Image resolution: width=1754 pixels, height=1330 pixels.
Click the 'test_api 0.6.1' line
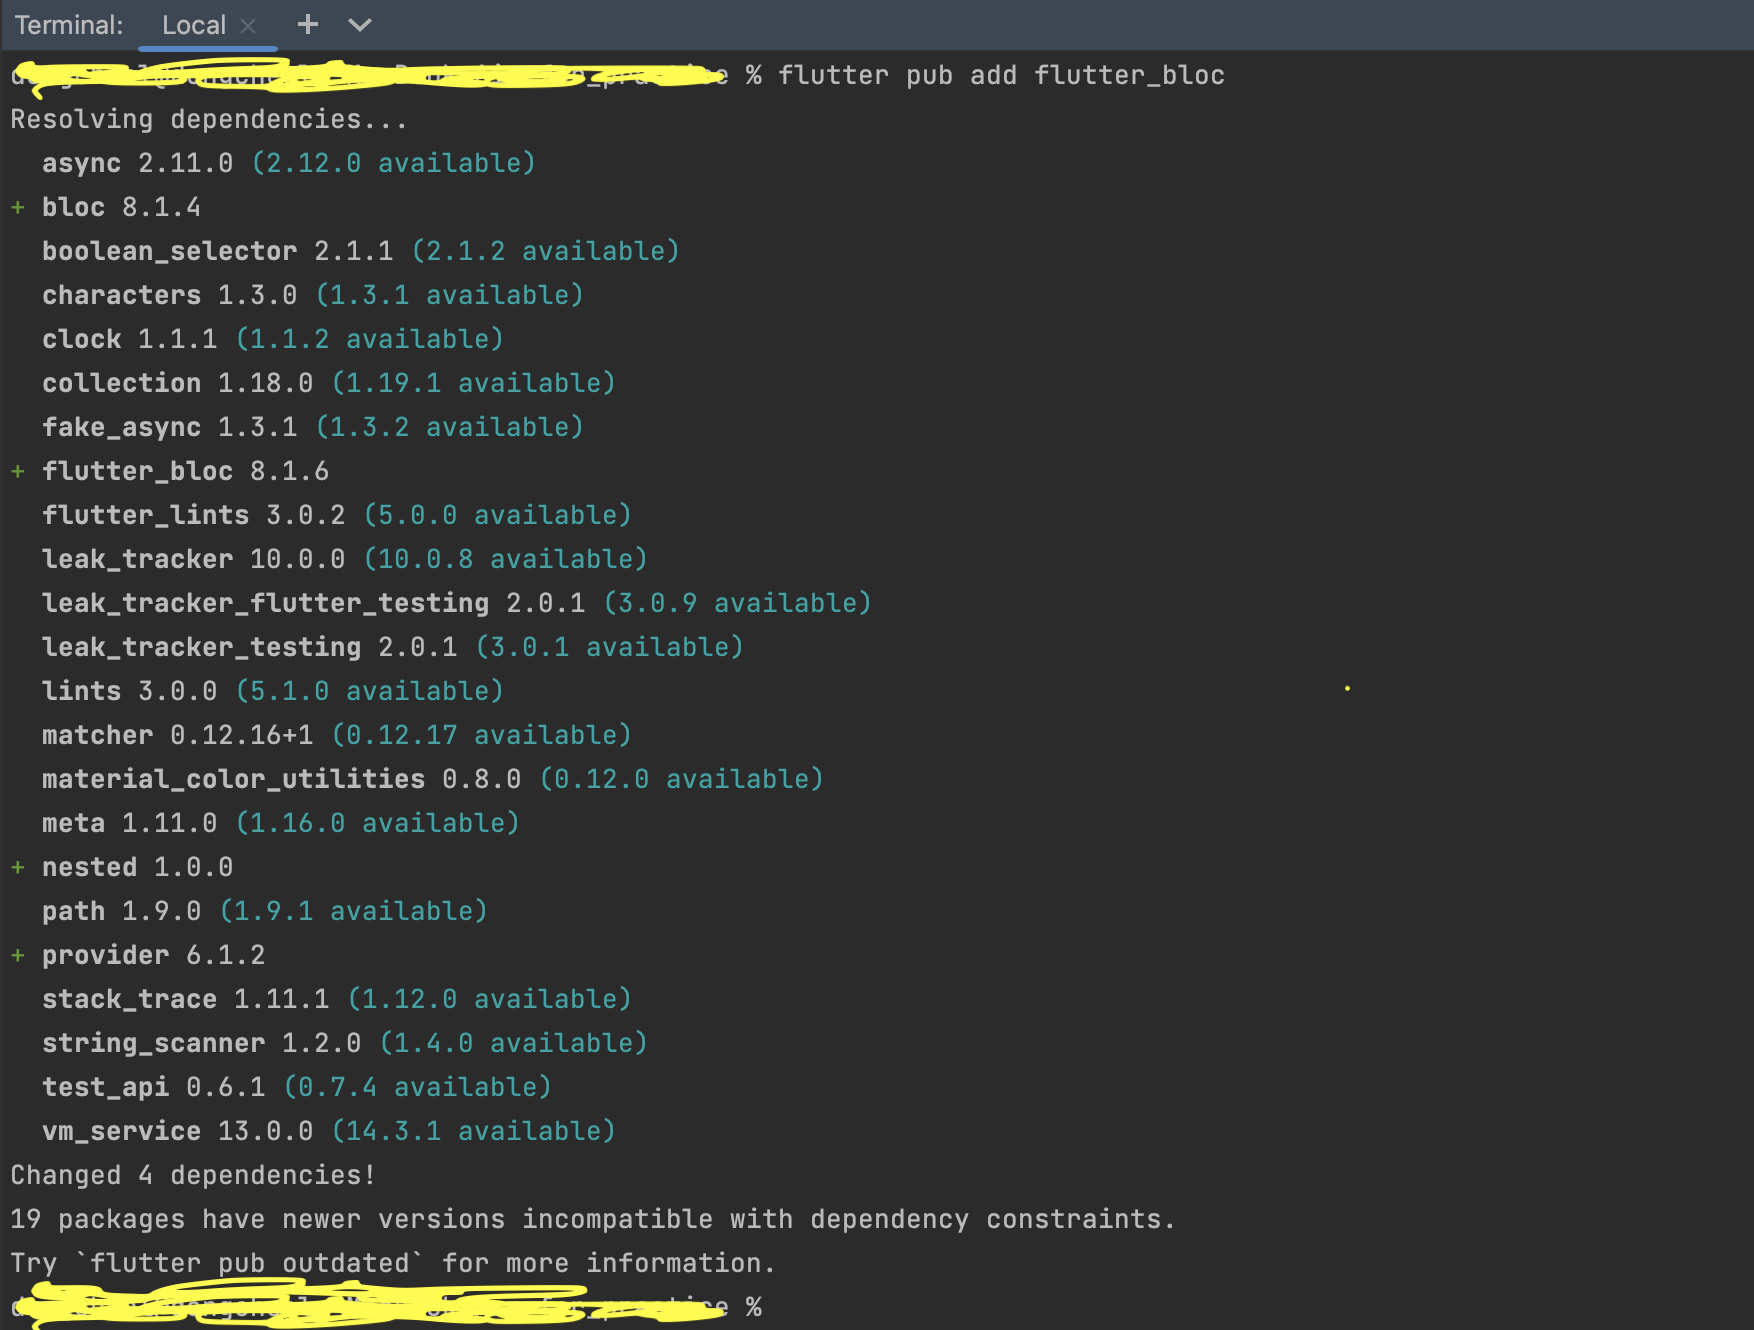click(297, 1087)
